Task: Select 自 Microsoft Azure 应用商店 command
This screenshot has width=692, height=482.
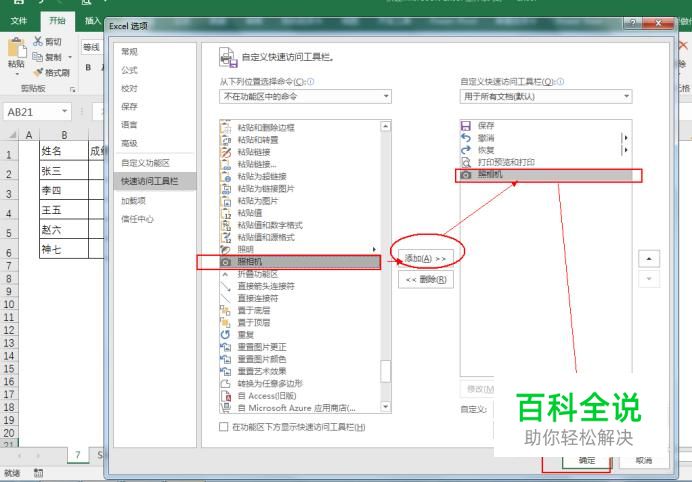Action: (300, 408)
